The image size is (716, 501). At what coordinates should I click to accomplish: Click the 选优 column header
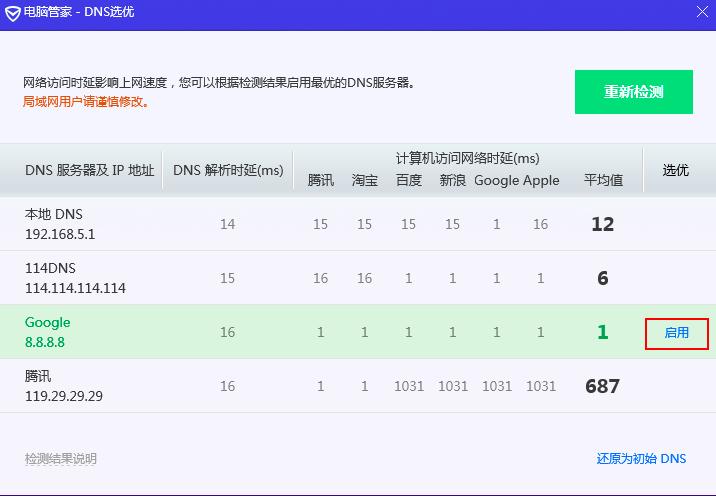tap(675, 170)
